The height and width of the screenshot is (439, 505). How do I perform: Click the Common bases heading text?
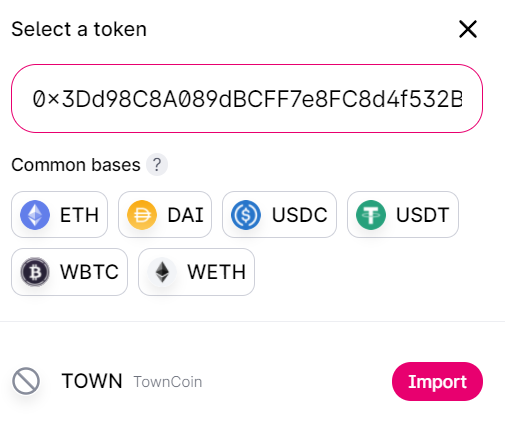click(x=76, y=165)
